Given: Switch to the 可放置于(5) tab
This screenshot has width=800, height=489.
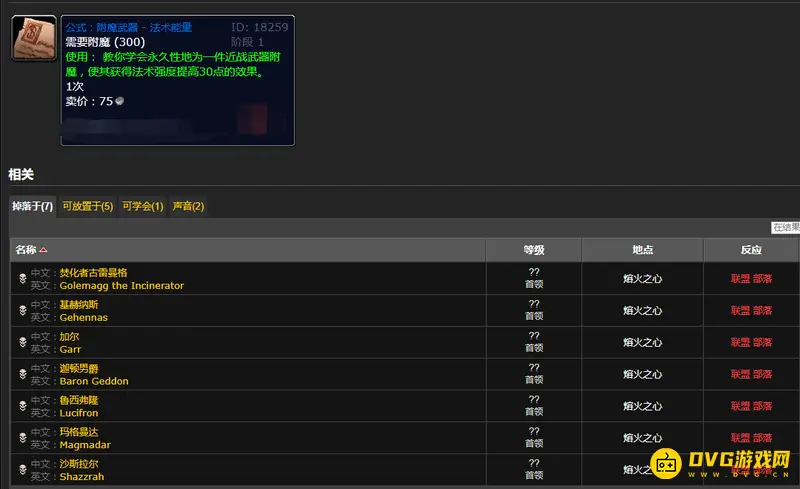Looking at the screenshot, I should click(x=88, y=206).
